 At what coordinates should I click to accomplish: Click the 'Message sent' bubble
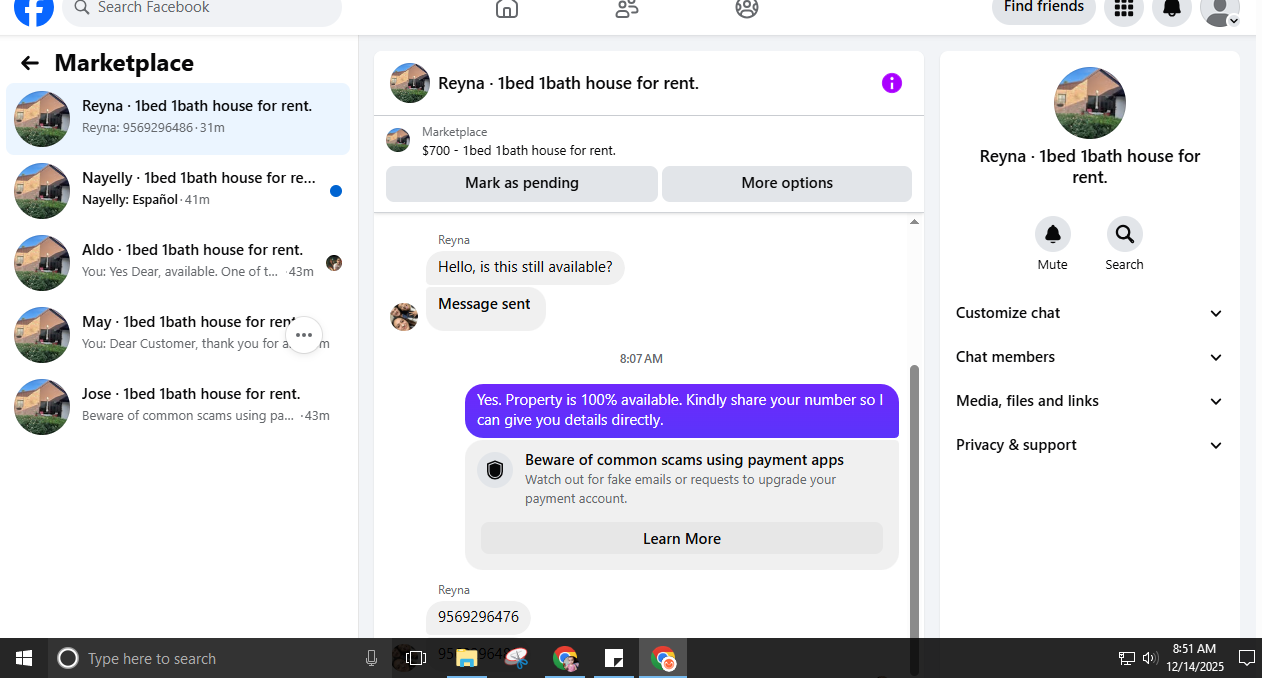point(485,307)
